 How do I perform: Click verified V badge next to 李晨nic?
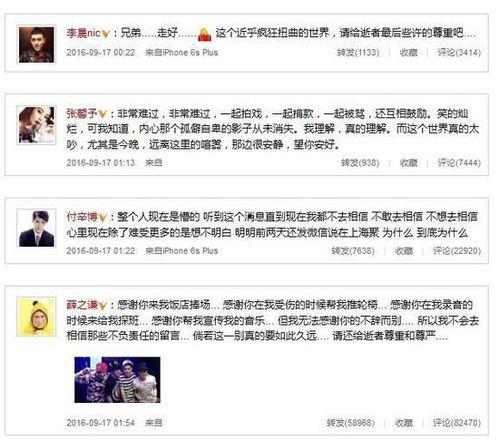[x=105, y=34]
